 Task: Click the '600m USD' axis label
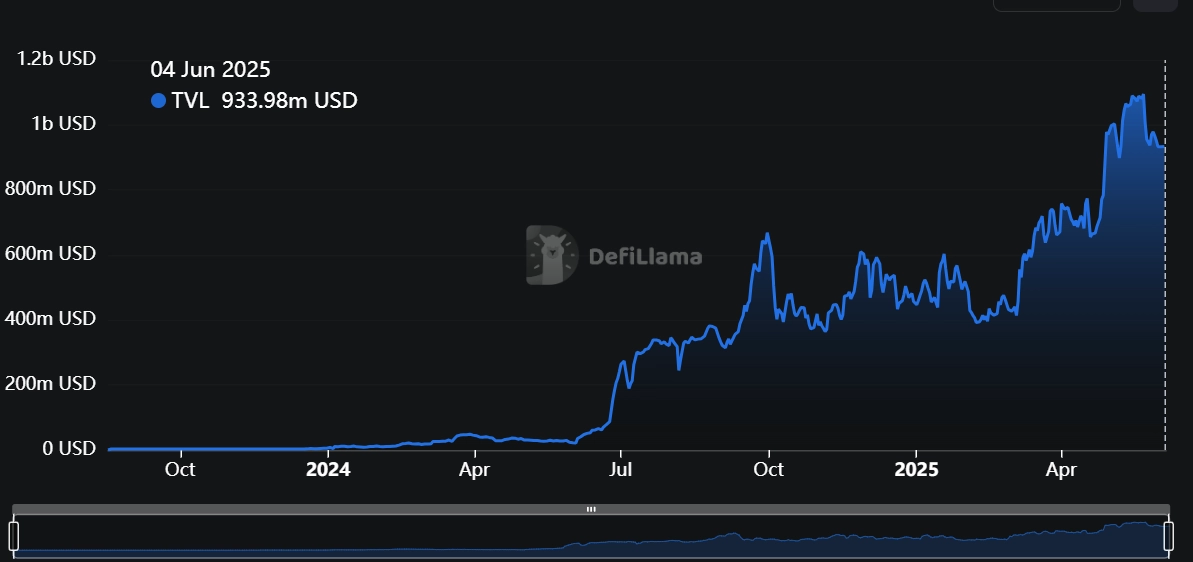(x=50, y=253)
